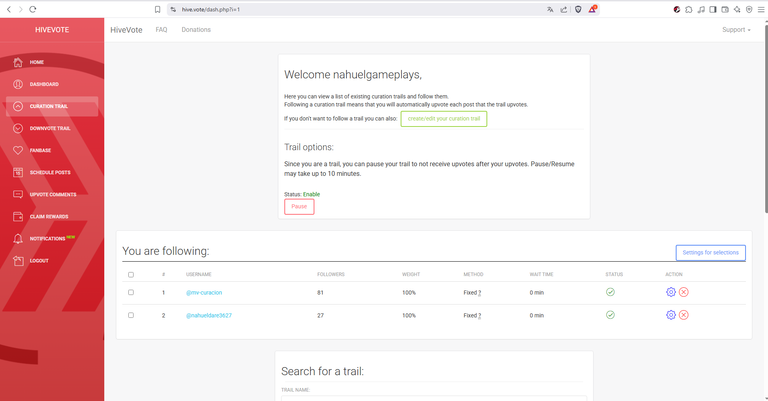Open the Brave Shields icon

[x=578, y=9]
